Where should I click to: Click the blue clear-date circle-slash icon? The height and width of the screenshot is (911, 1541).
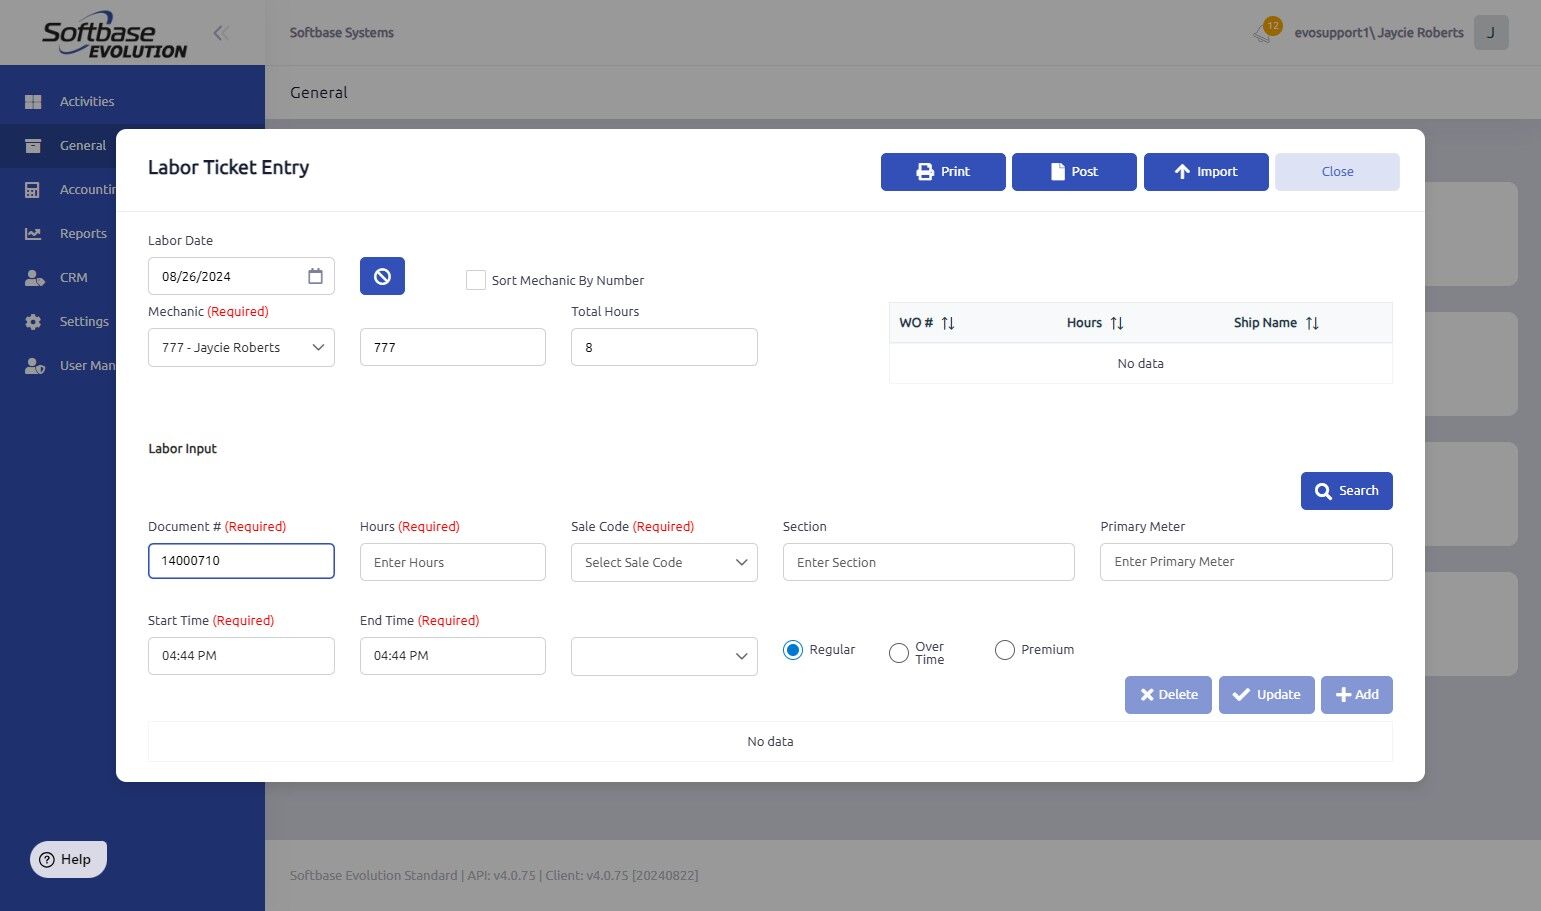point(382,276)
